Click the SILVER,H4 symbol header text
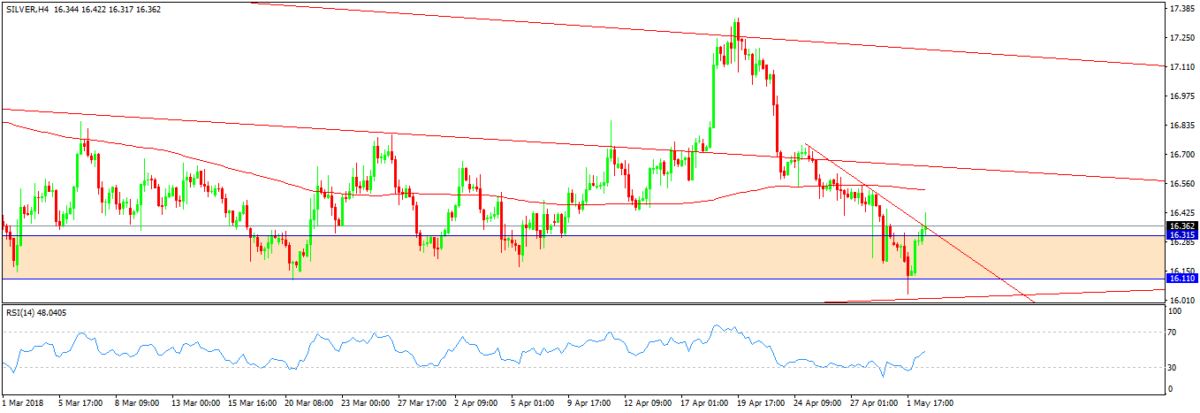This screenshot has height=413, width=1200. pos(26,8)
